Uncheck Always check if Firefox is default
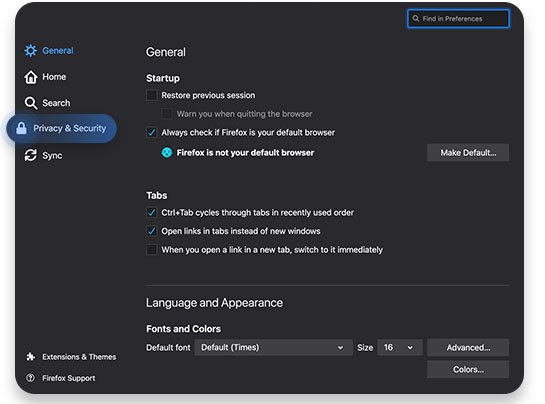The height and width of the screenshot is (404, 545). (x=152, y=132)
